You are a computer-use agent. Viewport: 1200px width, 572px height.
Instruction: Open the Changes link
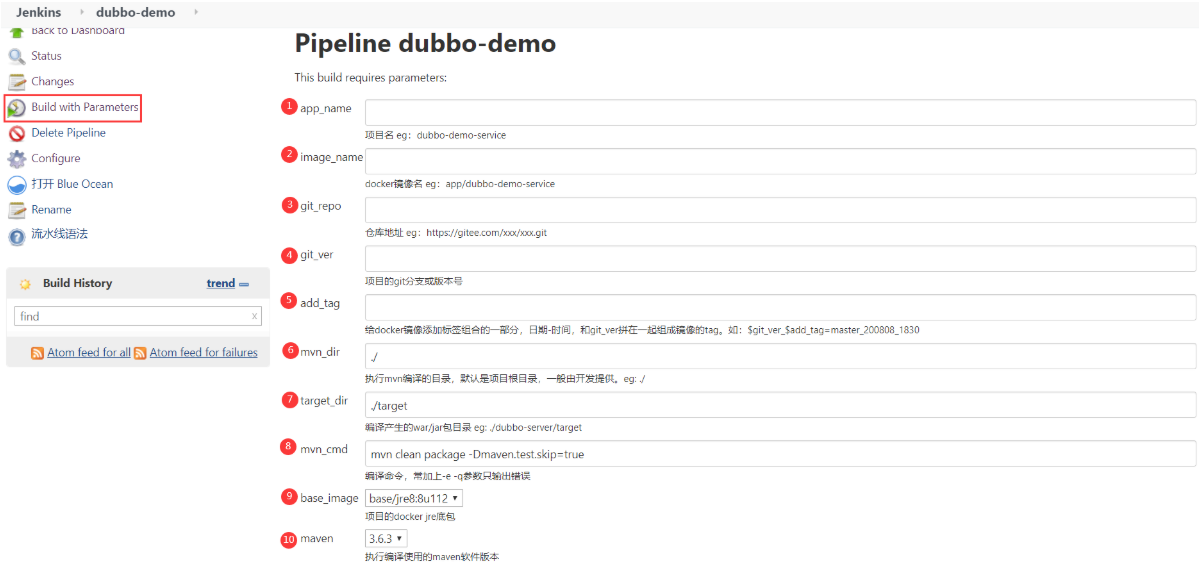(52, 82)
